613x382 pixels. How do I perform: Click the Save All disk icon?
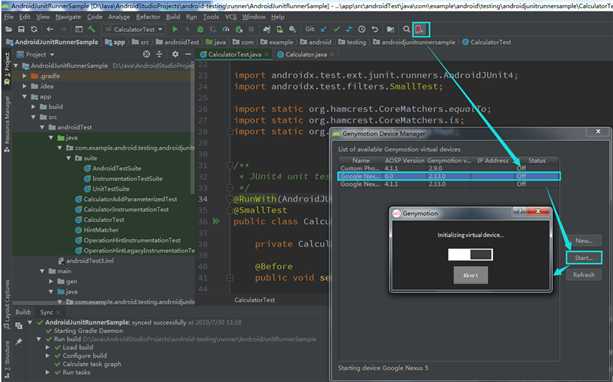[21, 29]
